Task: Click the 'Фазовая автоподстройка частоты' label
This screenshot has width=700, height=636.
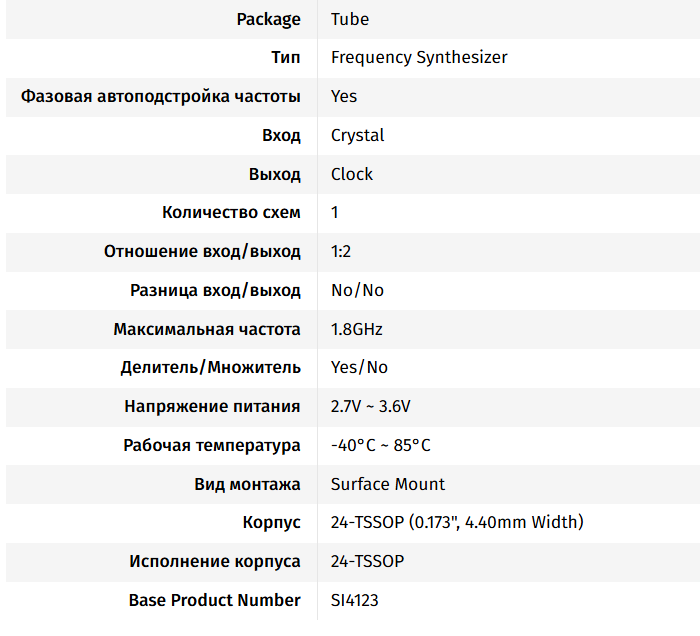Action: coord(160,96)
